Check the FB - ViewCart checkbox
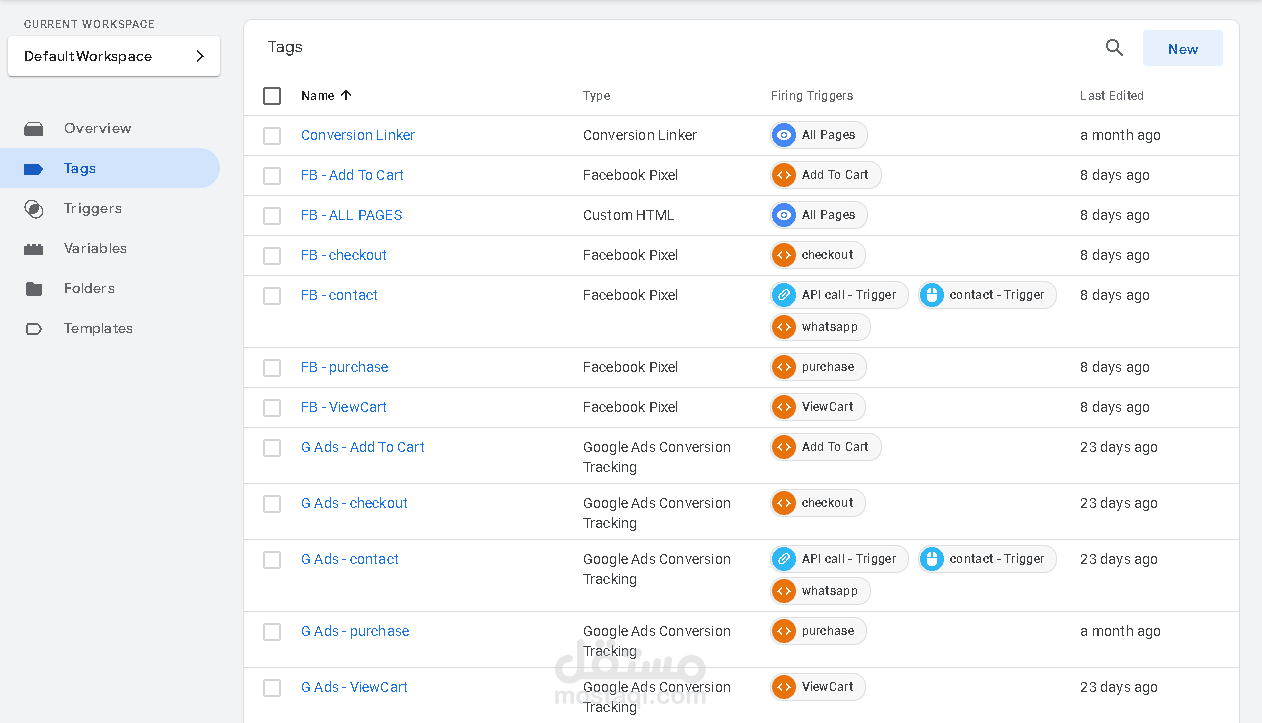Image resolution: width=1262 pixels, height=723 pixels. [x=272, y=408]
